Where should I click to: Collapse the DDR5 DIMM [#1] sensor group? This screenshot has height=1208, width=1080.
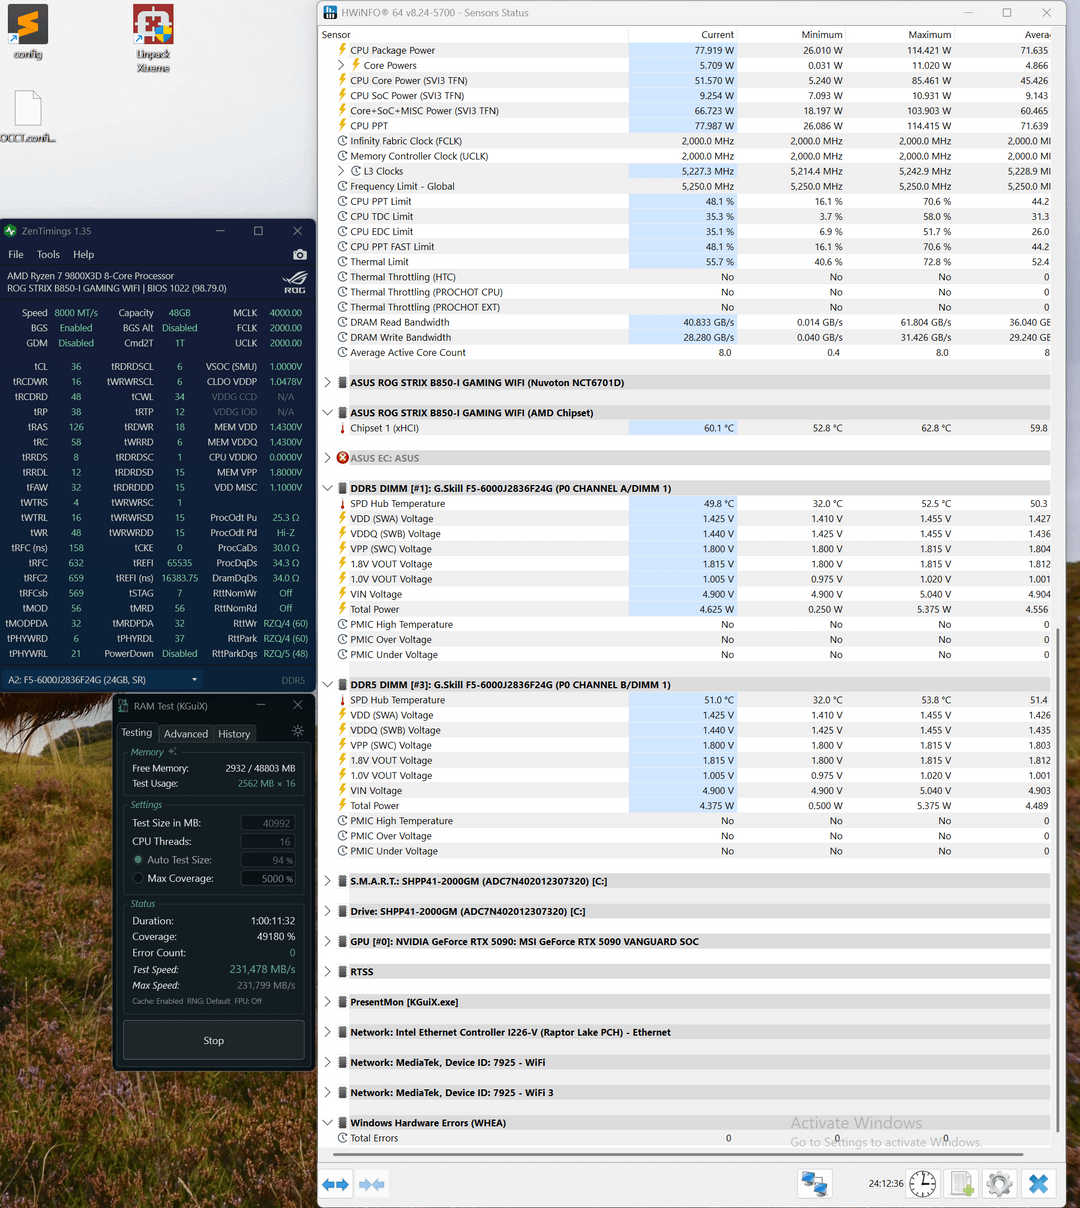pyautogui.click(x=328, y=488)
